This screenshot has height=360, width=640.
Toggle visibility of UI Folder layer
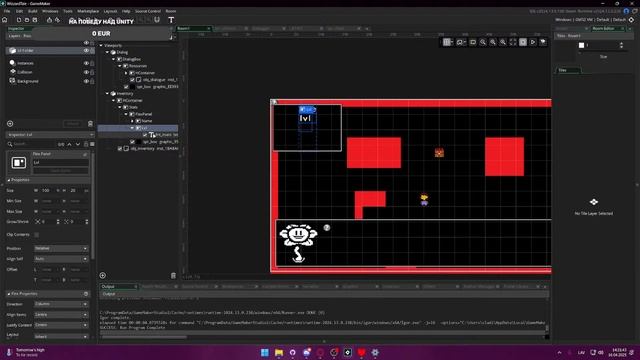(86, 51)
